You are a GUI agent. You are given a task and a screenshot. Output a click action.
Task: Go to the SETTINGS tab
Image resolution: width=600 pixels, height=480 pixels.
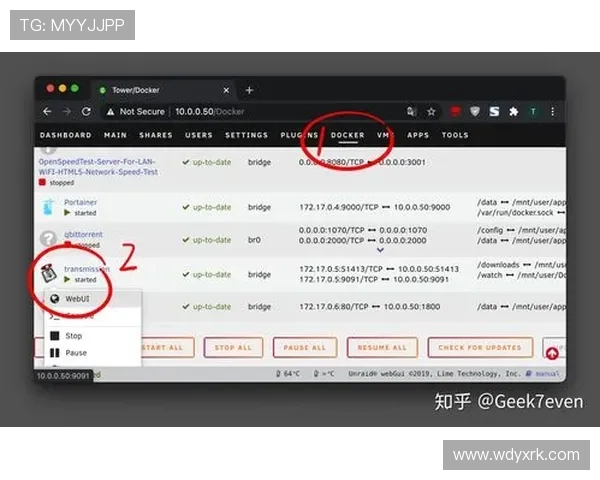point(246,135)
